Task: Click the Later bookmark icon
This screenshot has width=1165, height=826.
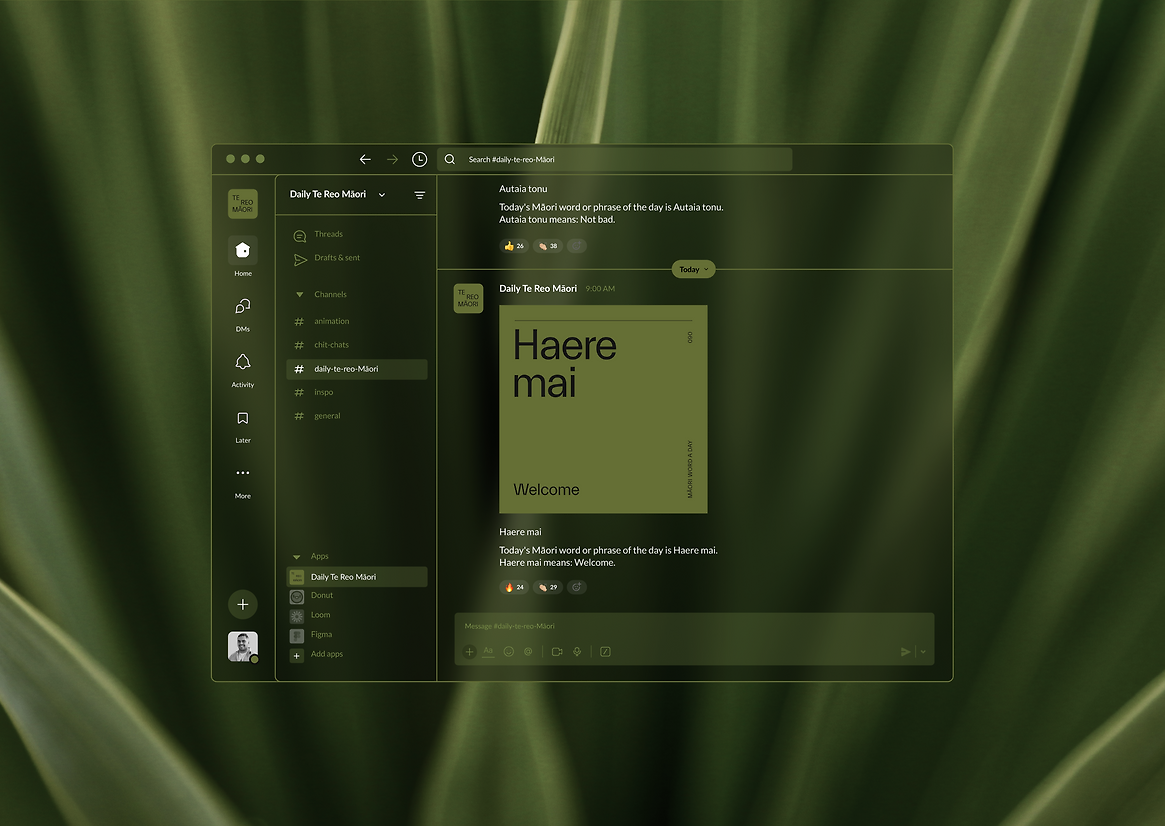Action: [243, 419]
